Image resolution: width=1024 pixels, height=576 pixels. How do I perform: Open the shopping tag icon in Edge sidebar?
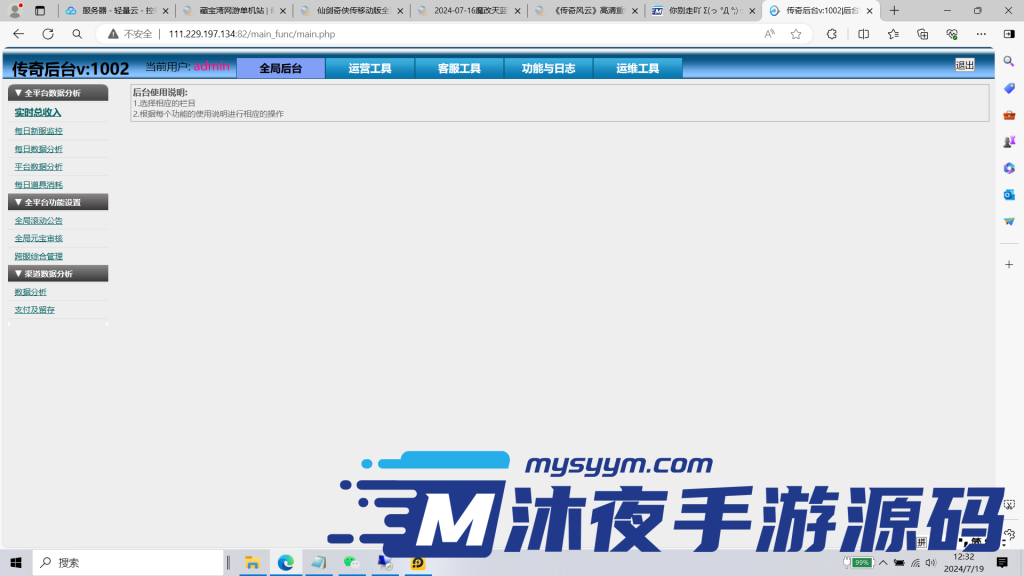coord(1009,88)
